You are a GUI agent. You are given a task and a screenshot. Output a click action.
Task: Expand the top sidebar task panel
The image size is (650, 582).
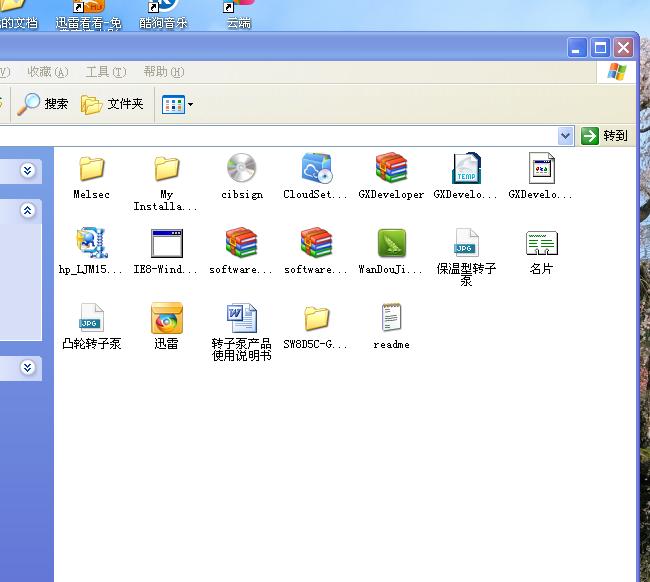tap(27, 171)
